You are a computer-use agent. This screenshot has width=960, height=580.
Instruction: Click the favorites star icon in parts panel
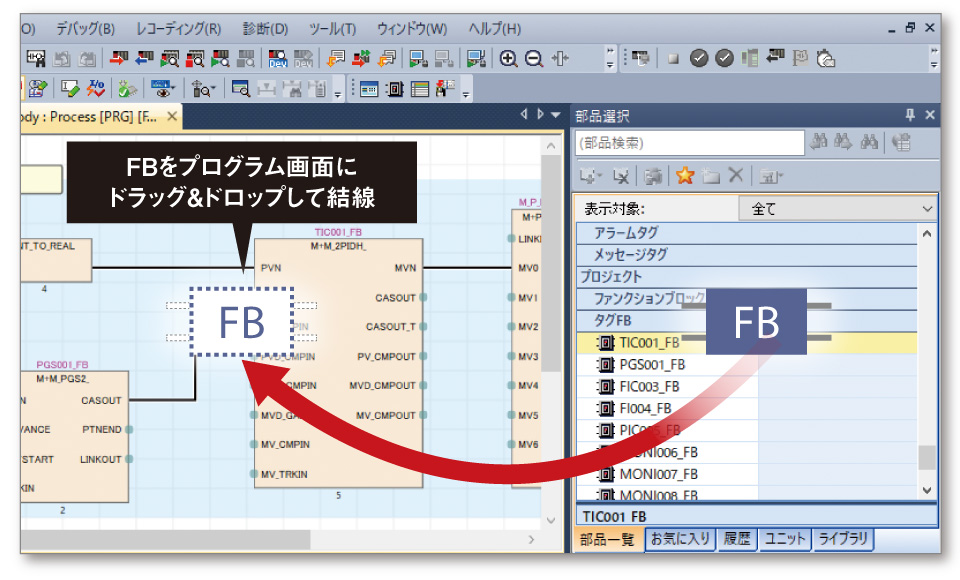coord(685,176)
